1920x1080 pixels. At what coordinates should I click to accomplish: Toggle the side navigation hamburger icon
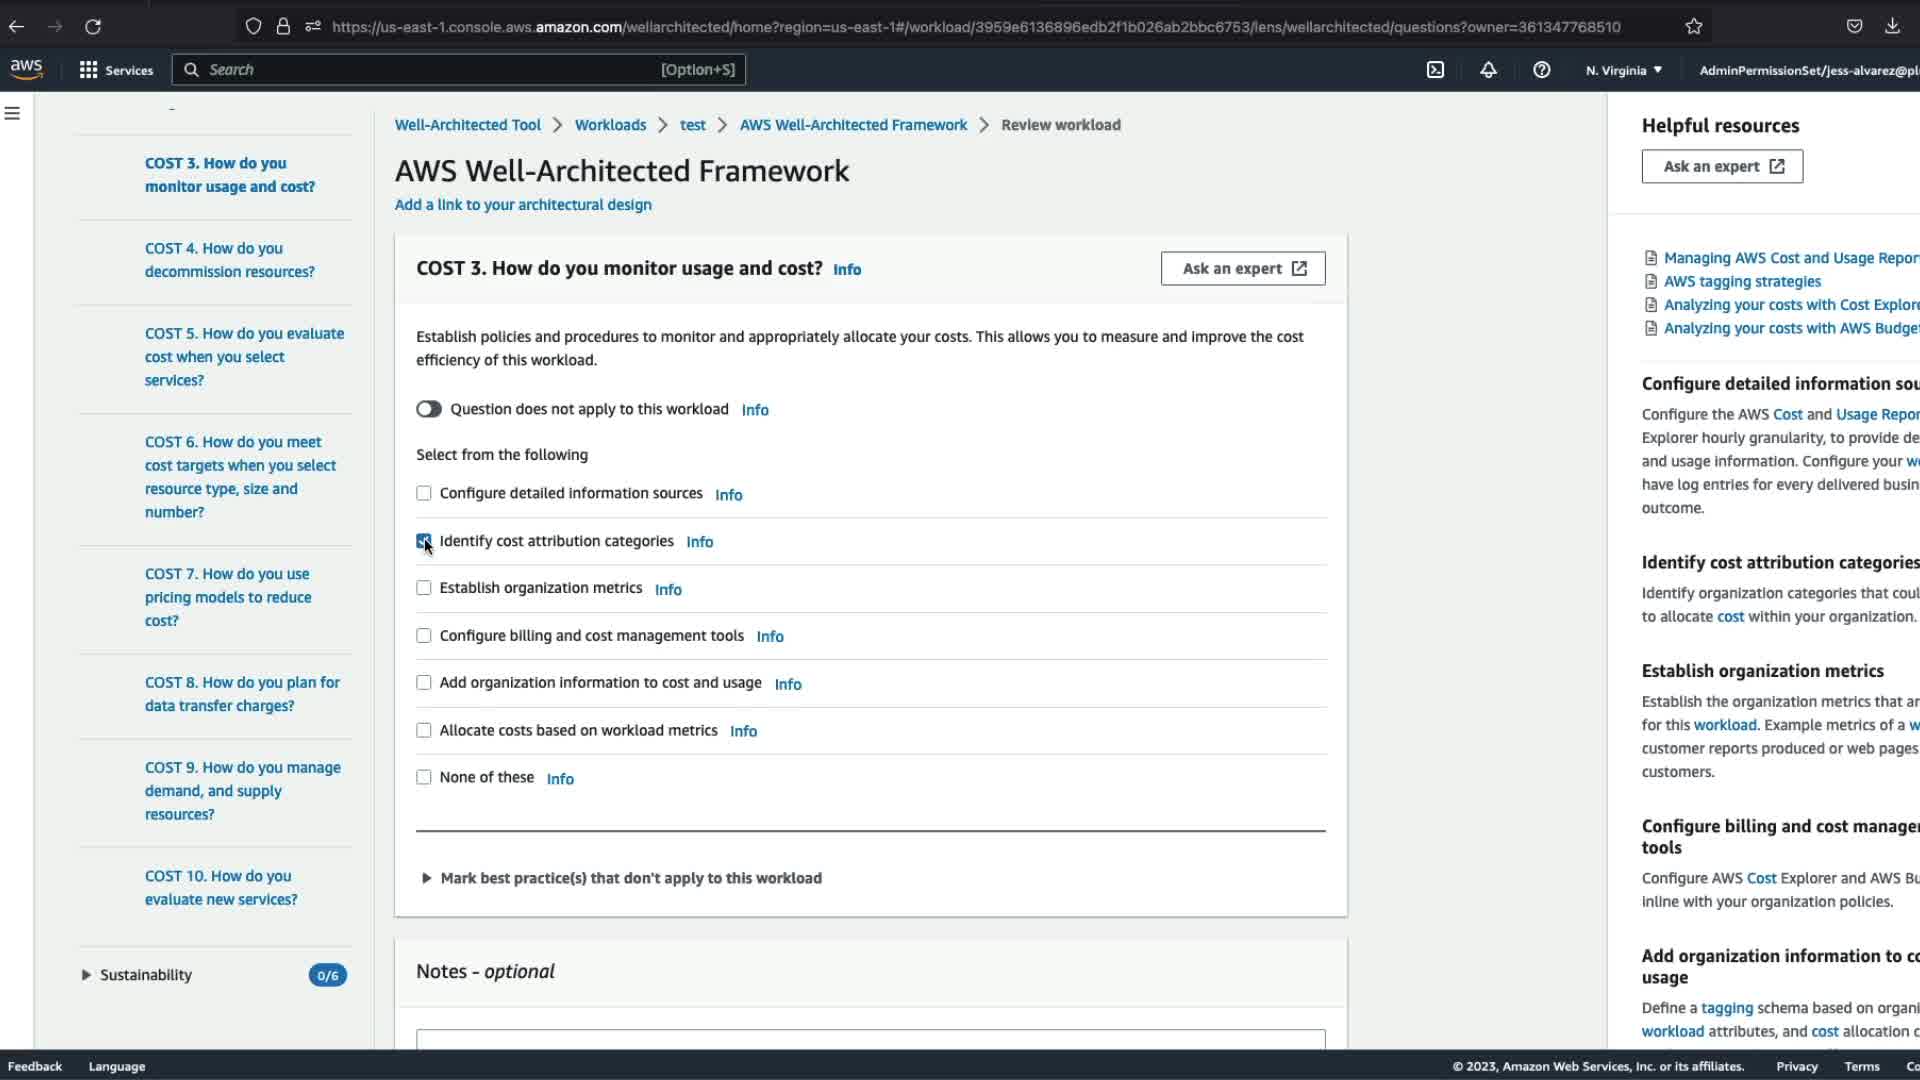[13, 114]
